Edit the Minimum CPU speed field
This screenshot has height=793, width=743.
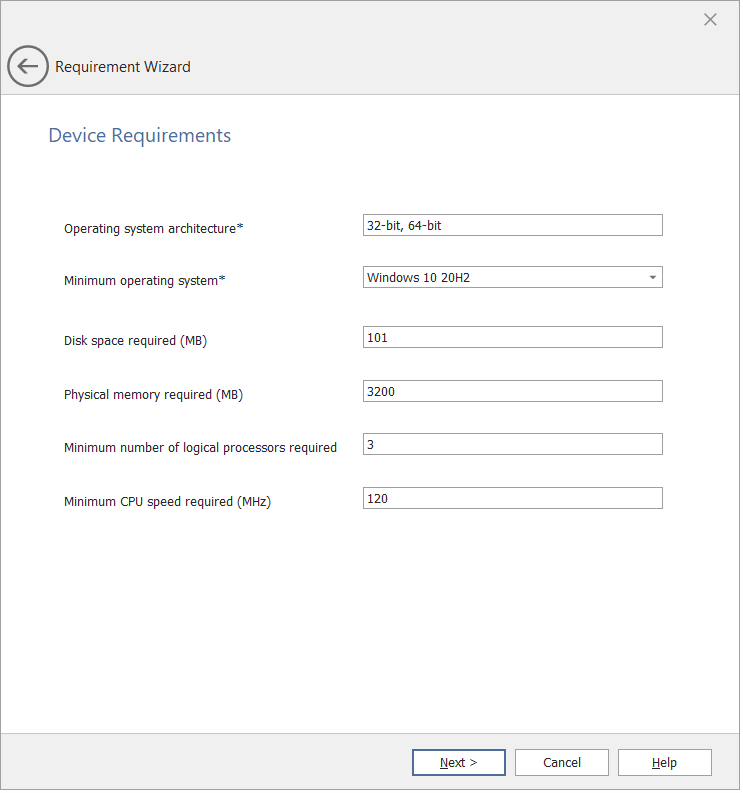[512, 499]
